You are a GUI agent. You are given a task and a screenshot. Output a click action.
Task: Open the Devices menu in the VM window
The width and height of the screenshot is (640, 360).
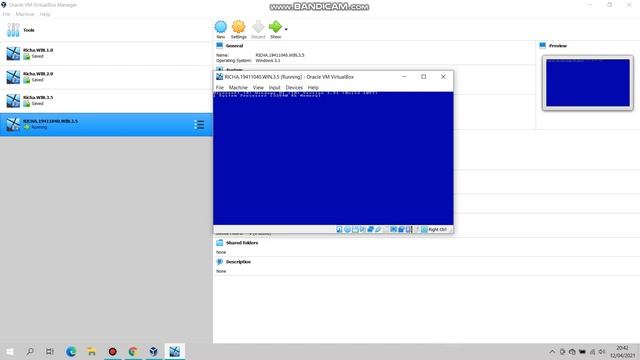(x=294, y=87)
